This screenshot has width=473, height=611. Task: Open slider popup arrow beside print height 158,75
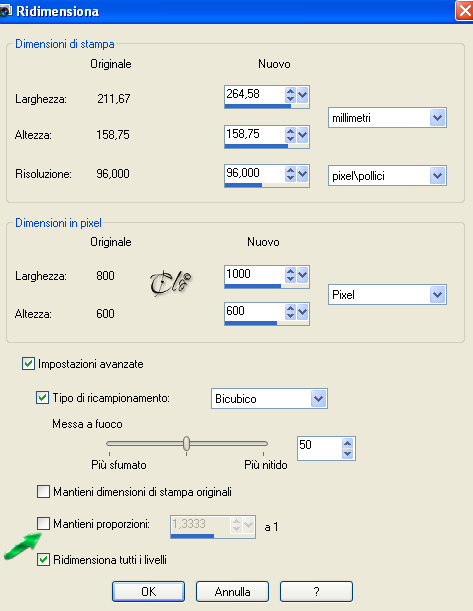point(303,135)
